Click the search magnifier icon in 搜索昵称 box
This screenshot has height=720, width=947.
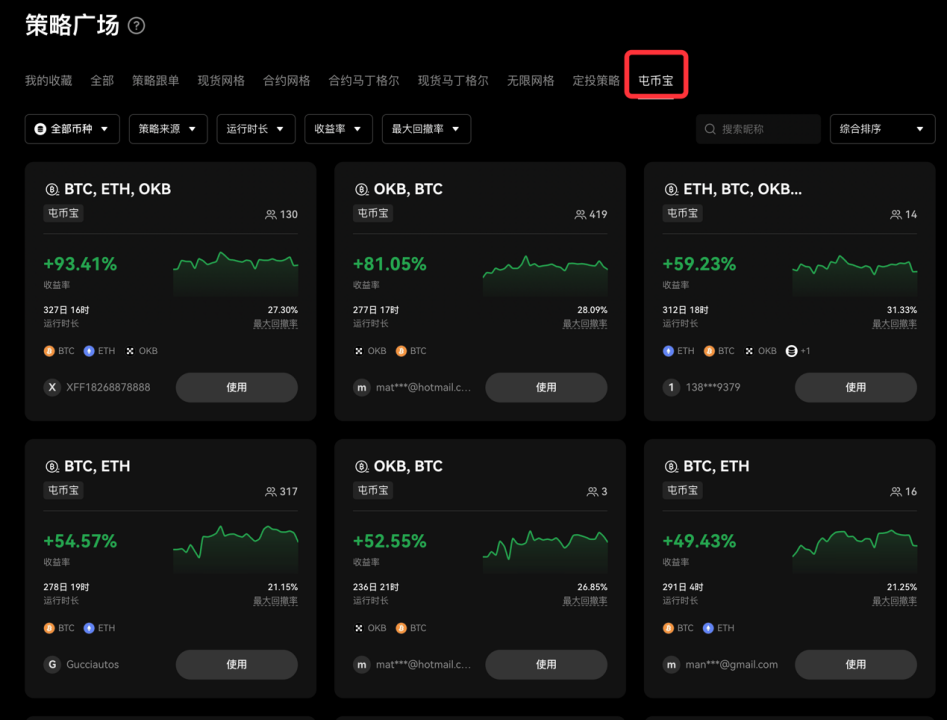click(x=710, y=129)
